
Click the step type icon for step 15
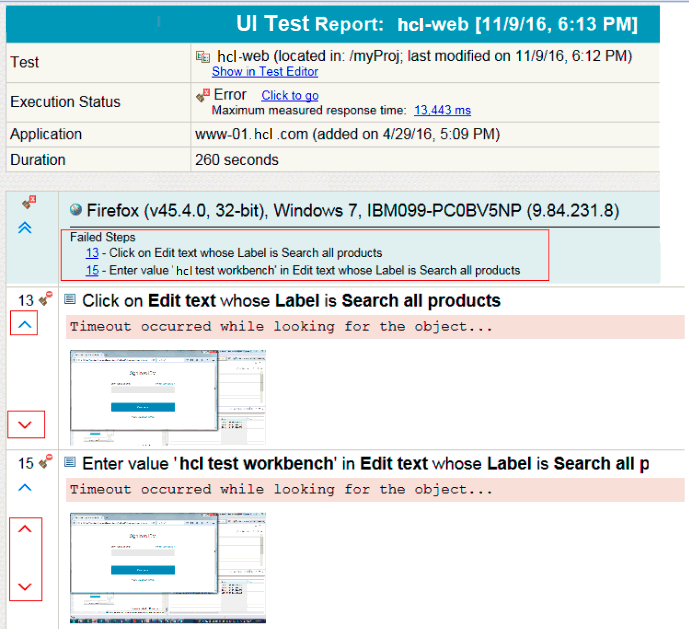click(70, 462)
